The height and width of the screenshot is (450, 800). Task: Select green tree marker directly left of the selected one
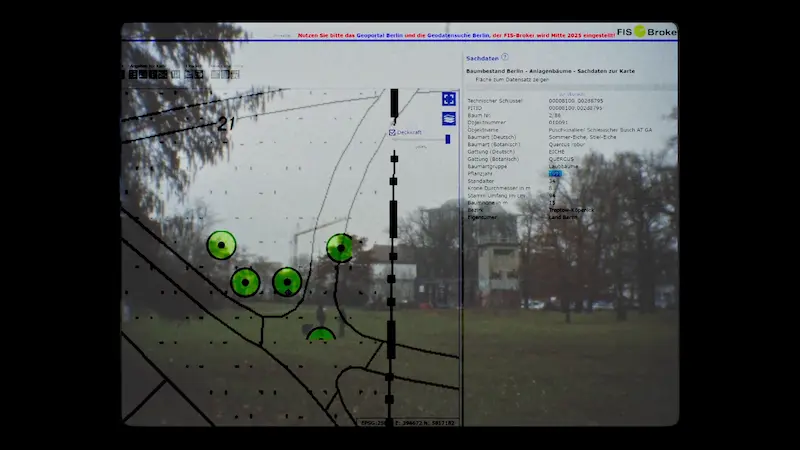245,282
